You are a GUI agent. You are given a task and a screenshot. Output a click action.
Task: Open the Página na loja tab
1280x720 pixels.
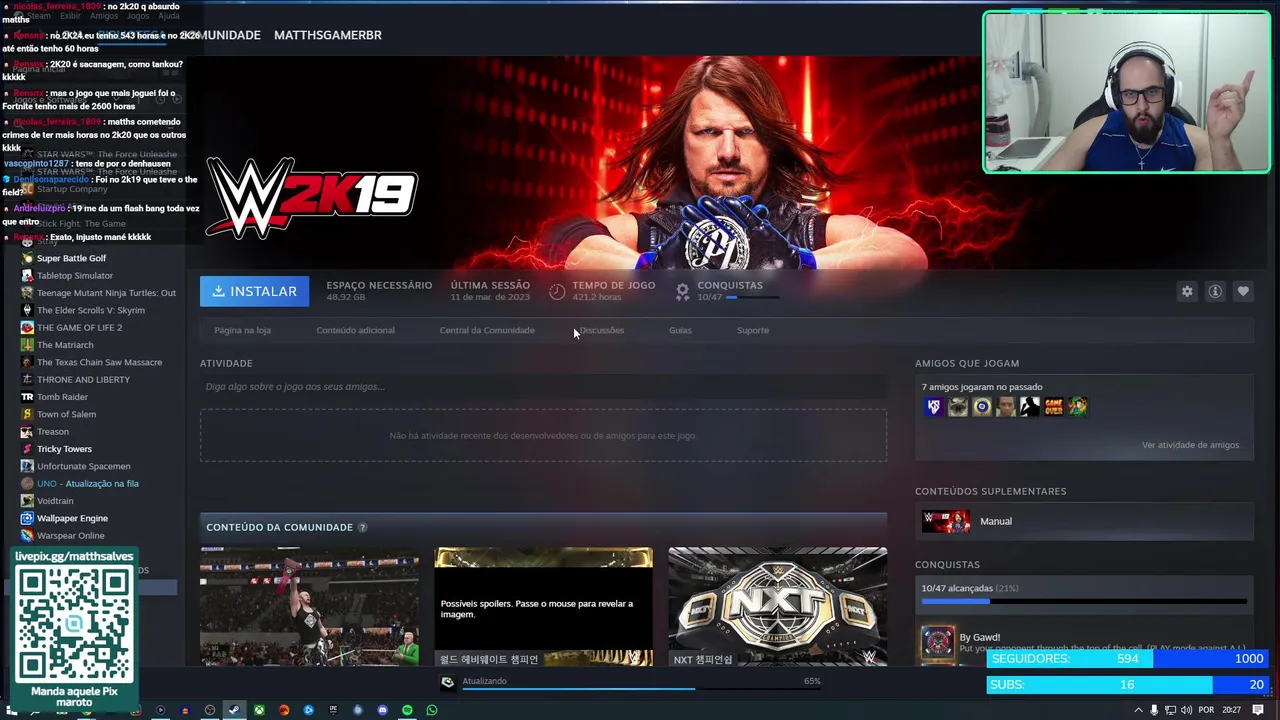[x=242, y=330]
